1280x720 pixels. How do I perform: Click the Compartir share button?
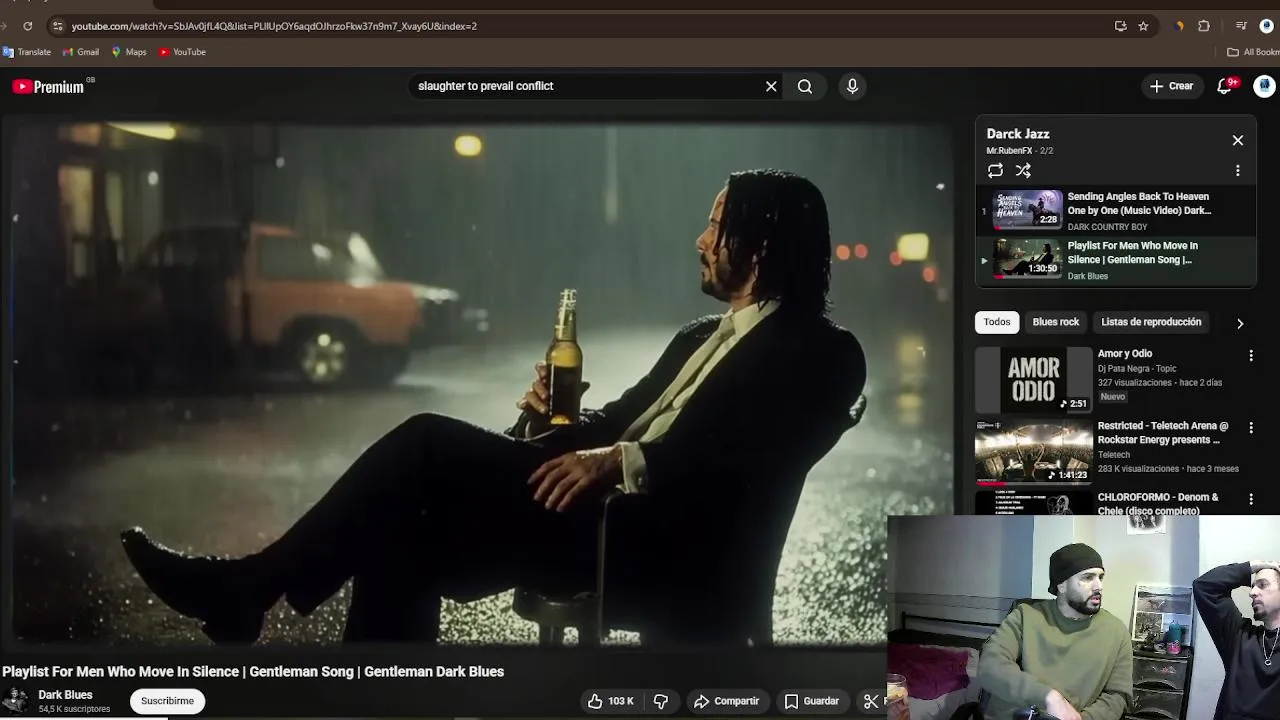point(727,701)
